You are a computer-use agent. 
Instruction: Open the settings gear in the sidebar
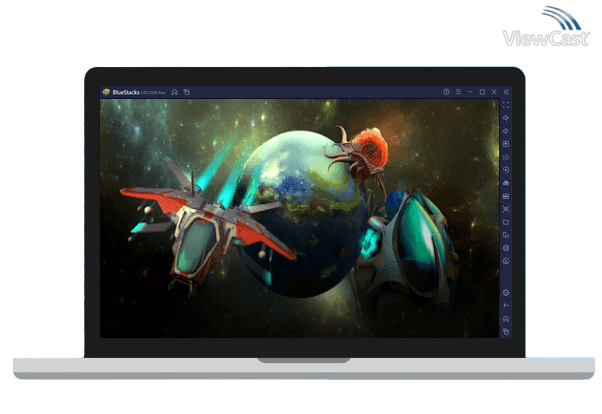click(506, 292)
